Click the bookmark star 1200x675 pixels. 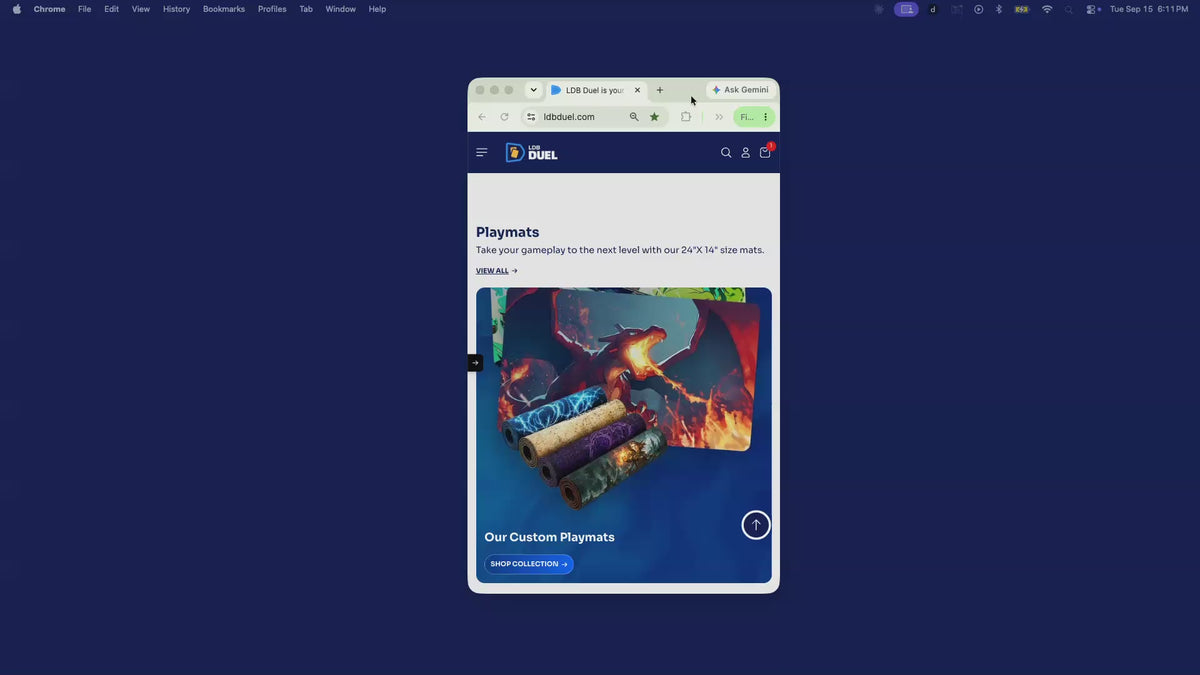pos(654,117)
